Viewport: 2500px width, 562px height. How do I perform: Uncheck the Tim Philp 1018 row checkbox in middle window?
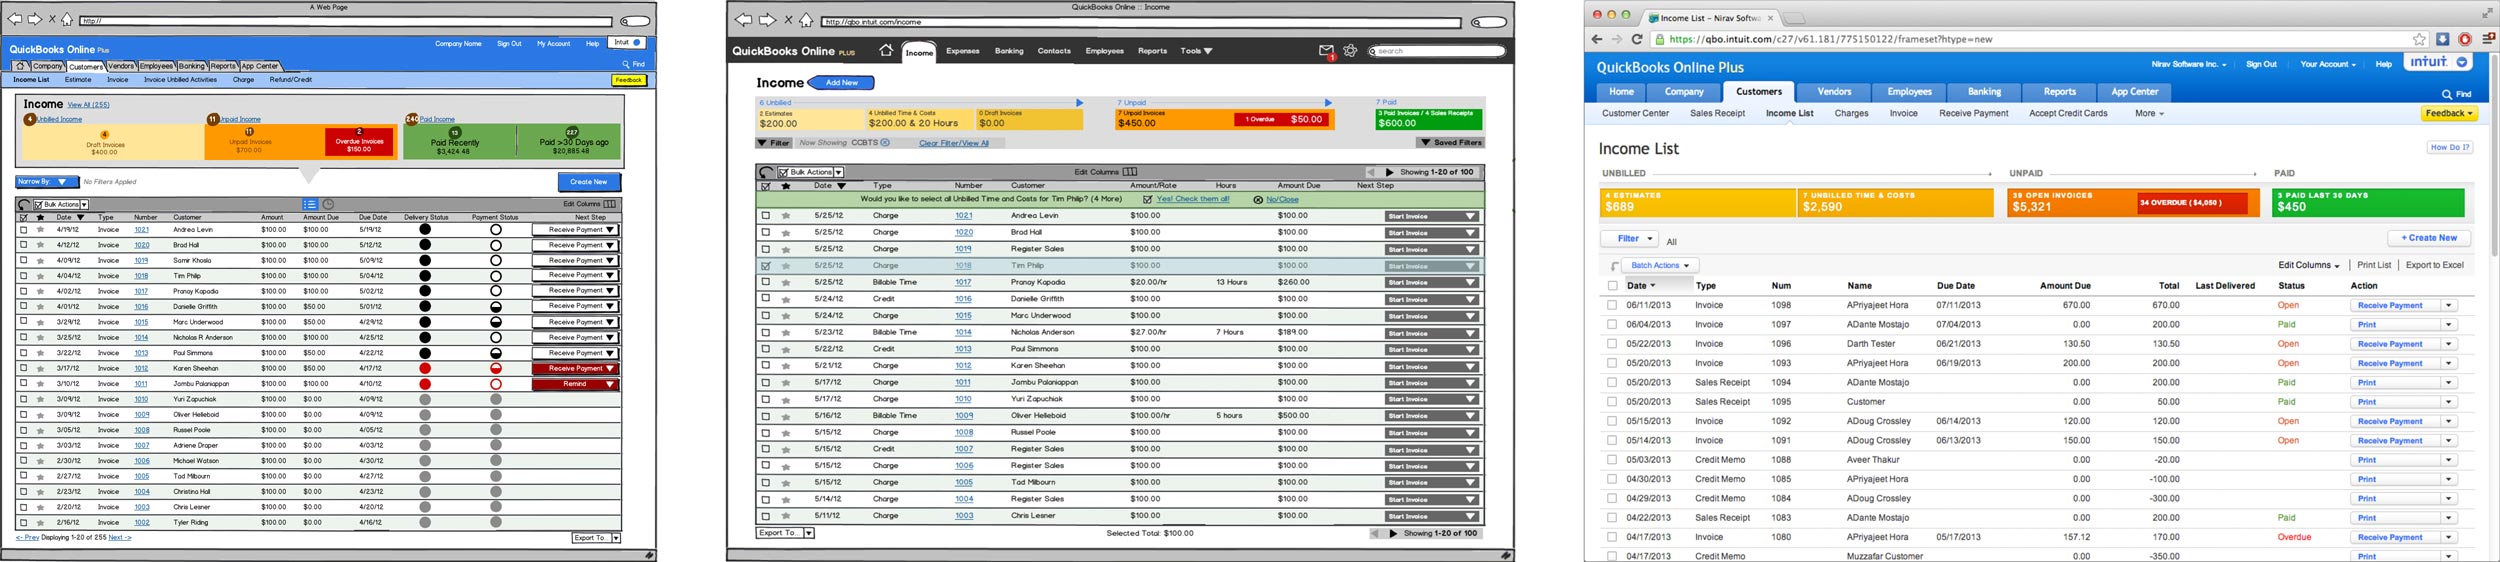click(766, 266)
